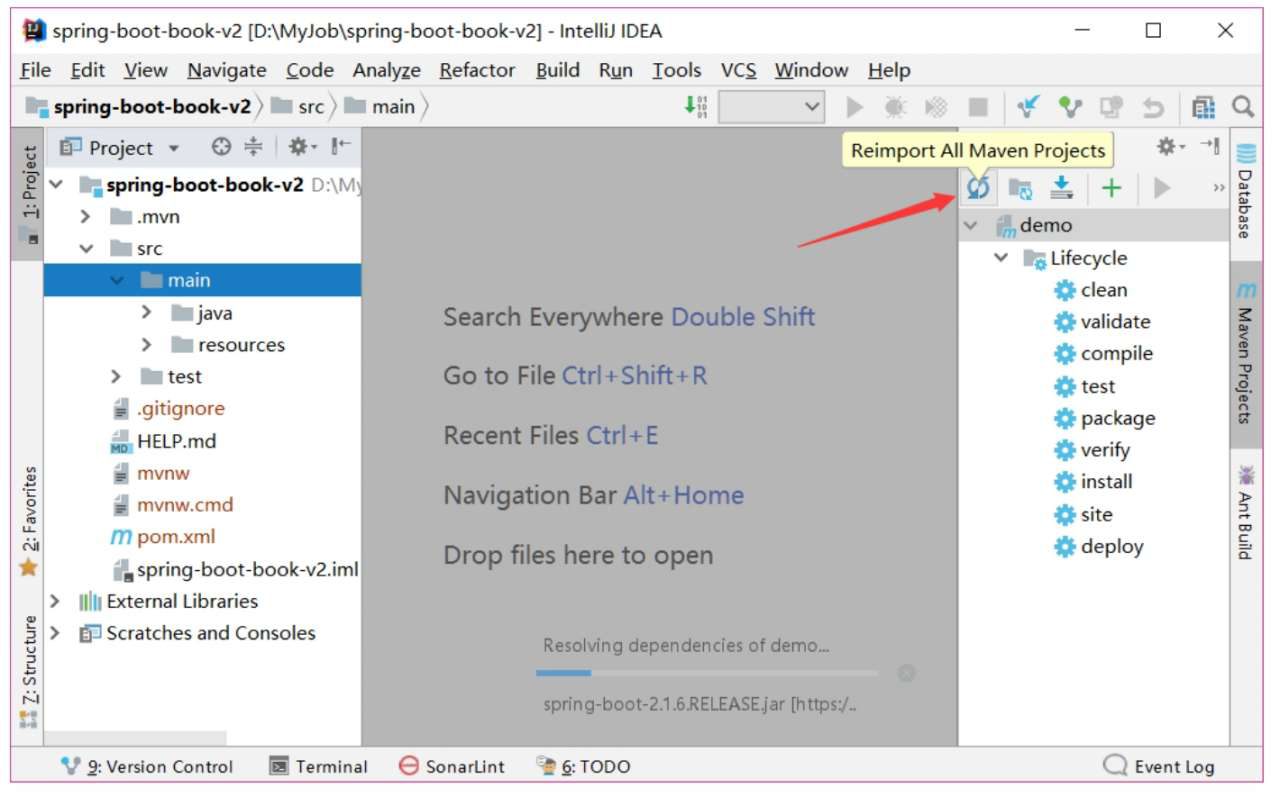
Task: Click the Search Everywhere magnifier icon
Action: [x=1242, y=106]
